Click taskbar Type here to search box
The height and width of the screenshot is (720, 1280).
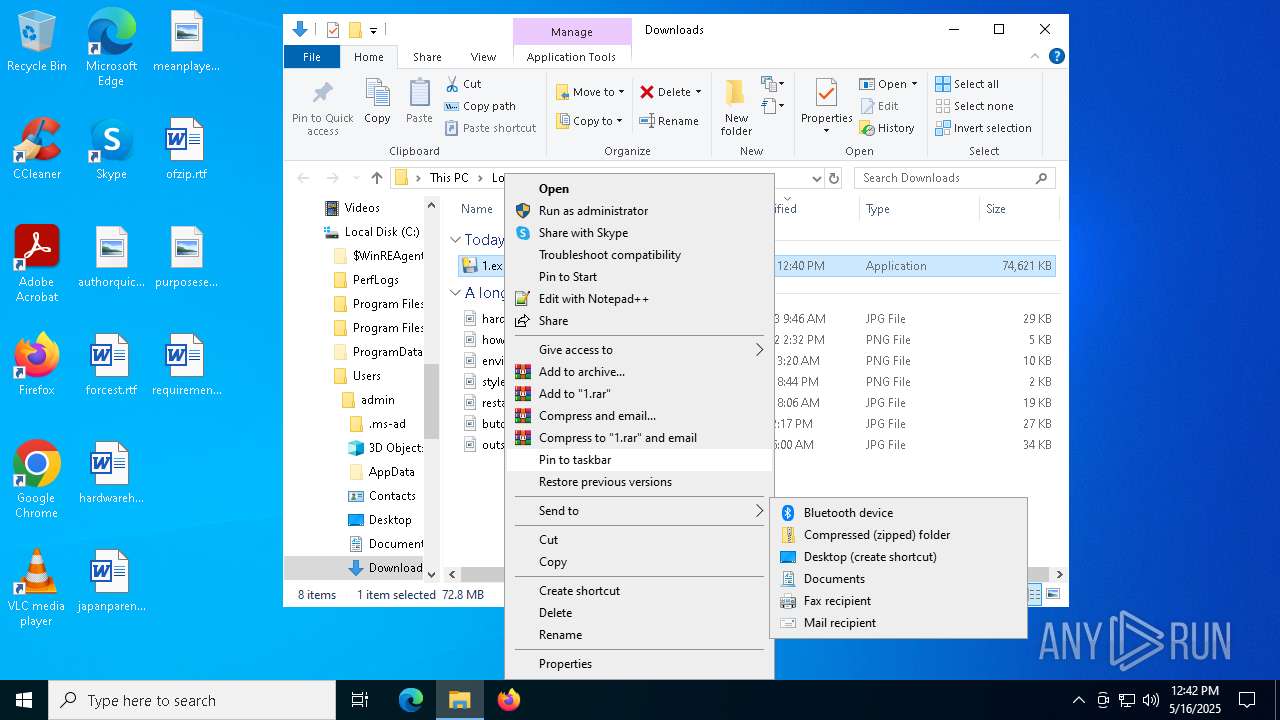tap(192, 700)
